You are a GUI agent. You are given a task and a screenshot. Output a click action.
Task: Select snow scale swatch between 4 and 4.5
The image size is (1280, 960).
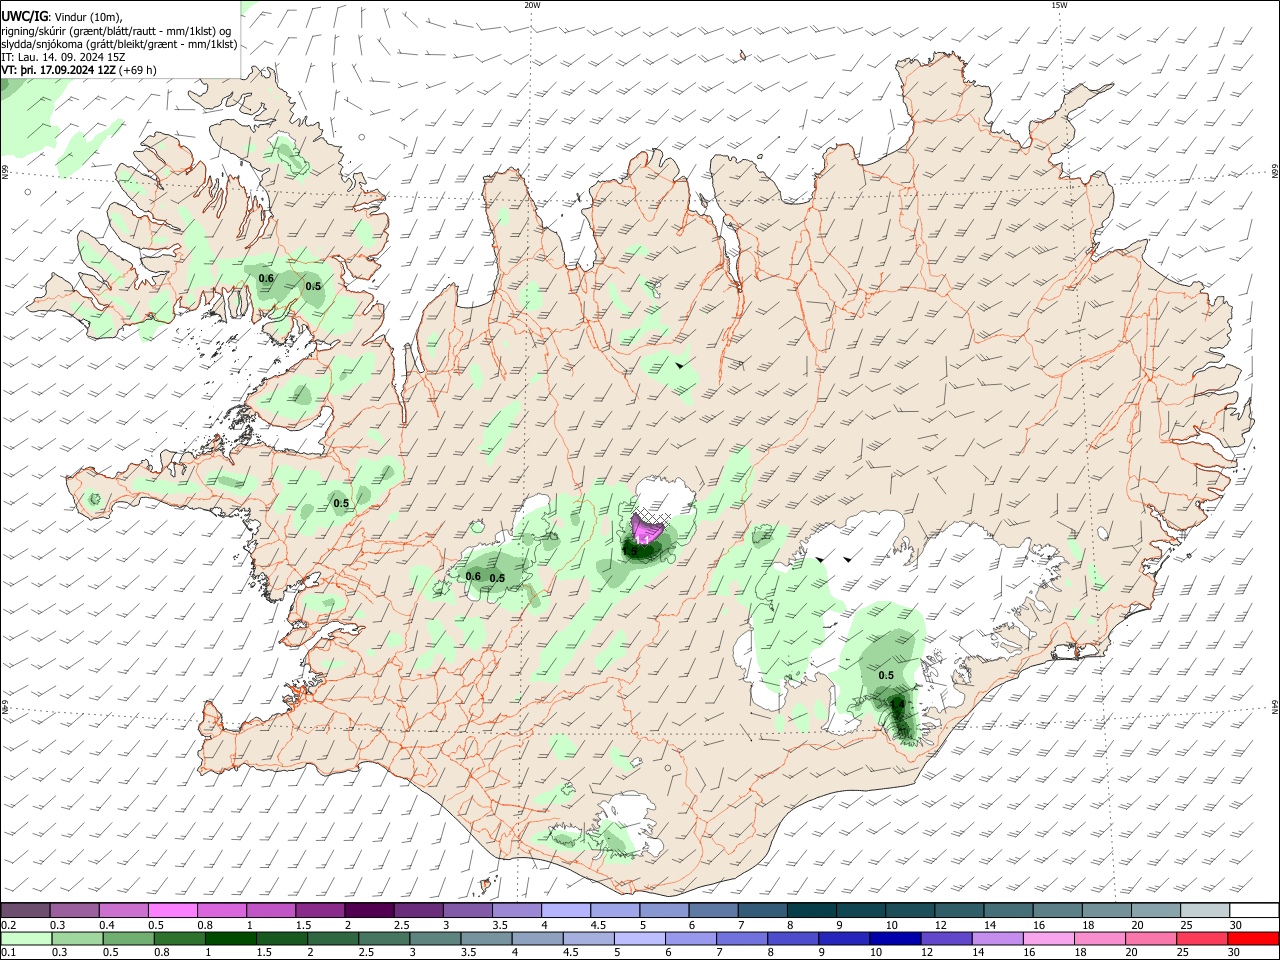coord(566,910)
